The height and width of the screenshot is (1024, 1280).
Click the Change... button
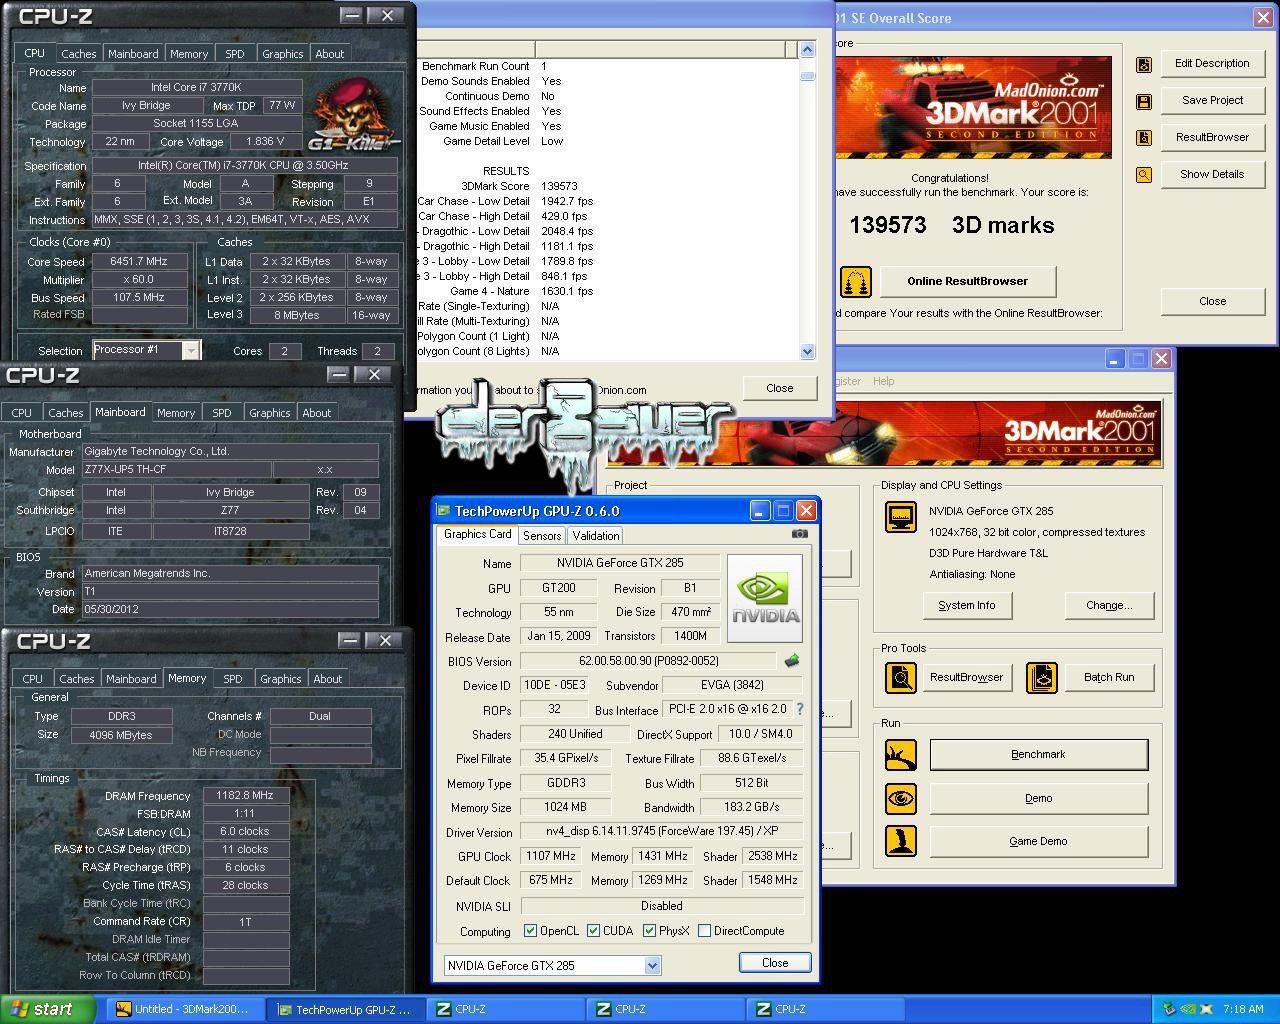tap(1109, 605)
